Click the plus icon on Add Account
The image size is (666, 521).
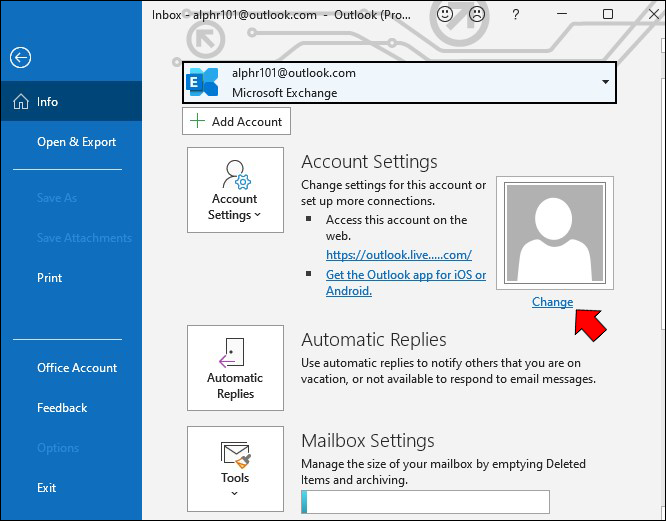point(197,121)
